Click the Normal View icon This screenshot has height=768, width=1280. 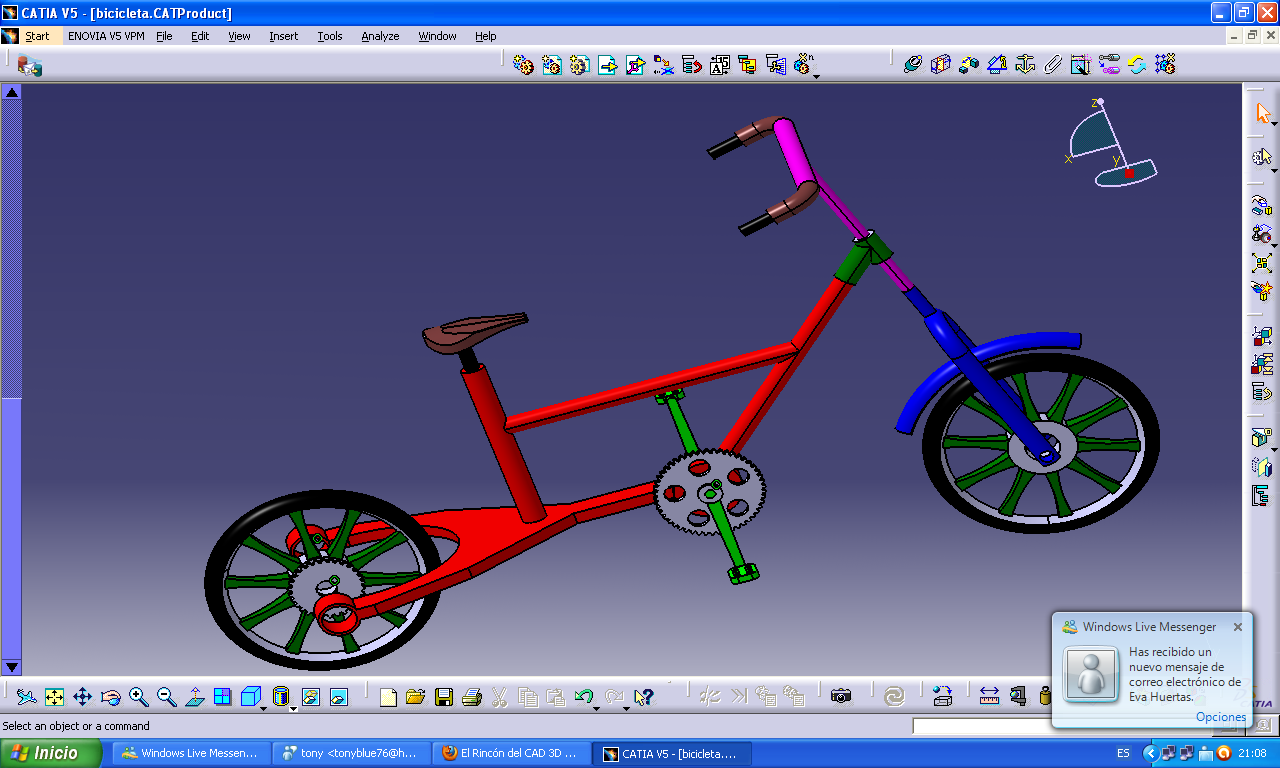[x=195, y=696]
